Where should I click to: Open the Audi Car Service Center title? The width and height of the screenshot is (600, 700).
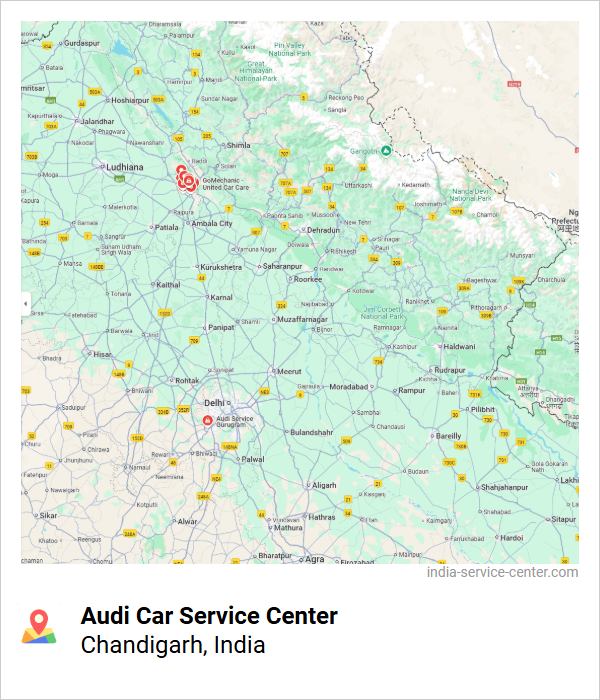click(209, 616)
